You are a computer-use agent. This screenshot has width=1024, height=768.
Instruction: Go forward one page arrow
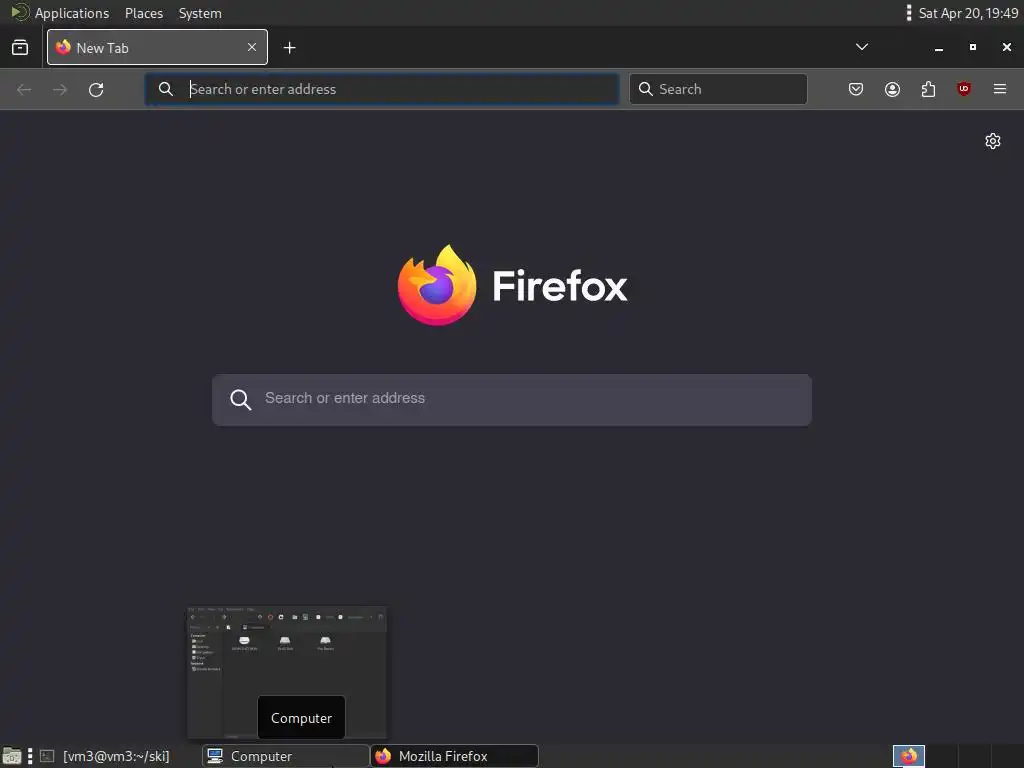(60, 89)
